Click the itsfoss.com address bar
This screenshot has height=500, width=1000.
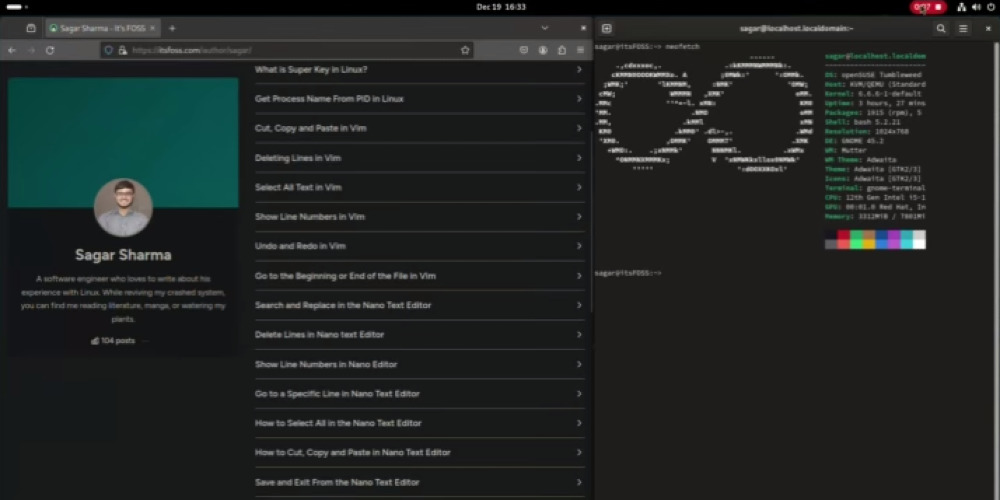pyautogui.click(x=287, y=50)
